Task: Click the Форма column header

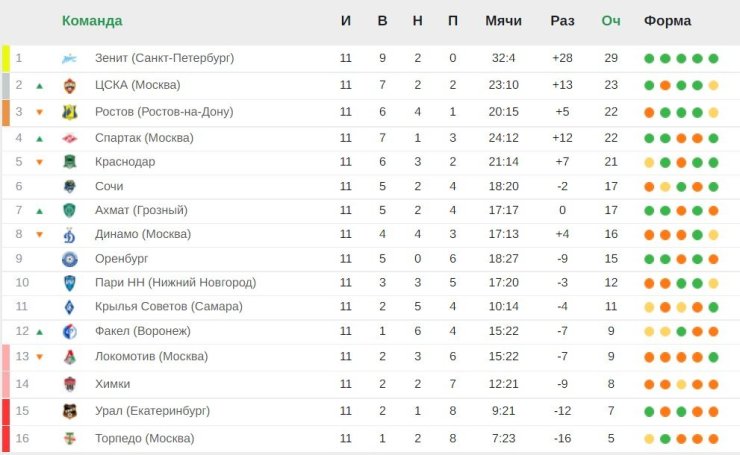Action: [668, 21]
